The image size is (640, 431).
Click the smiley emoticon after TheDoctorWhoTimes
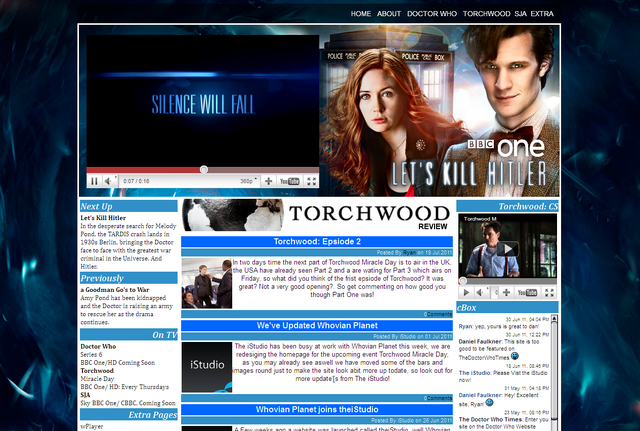pos(515,356)
